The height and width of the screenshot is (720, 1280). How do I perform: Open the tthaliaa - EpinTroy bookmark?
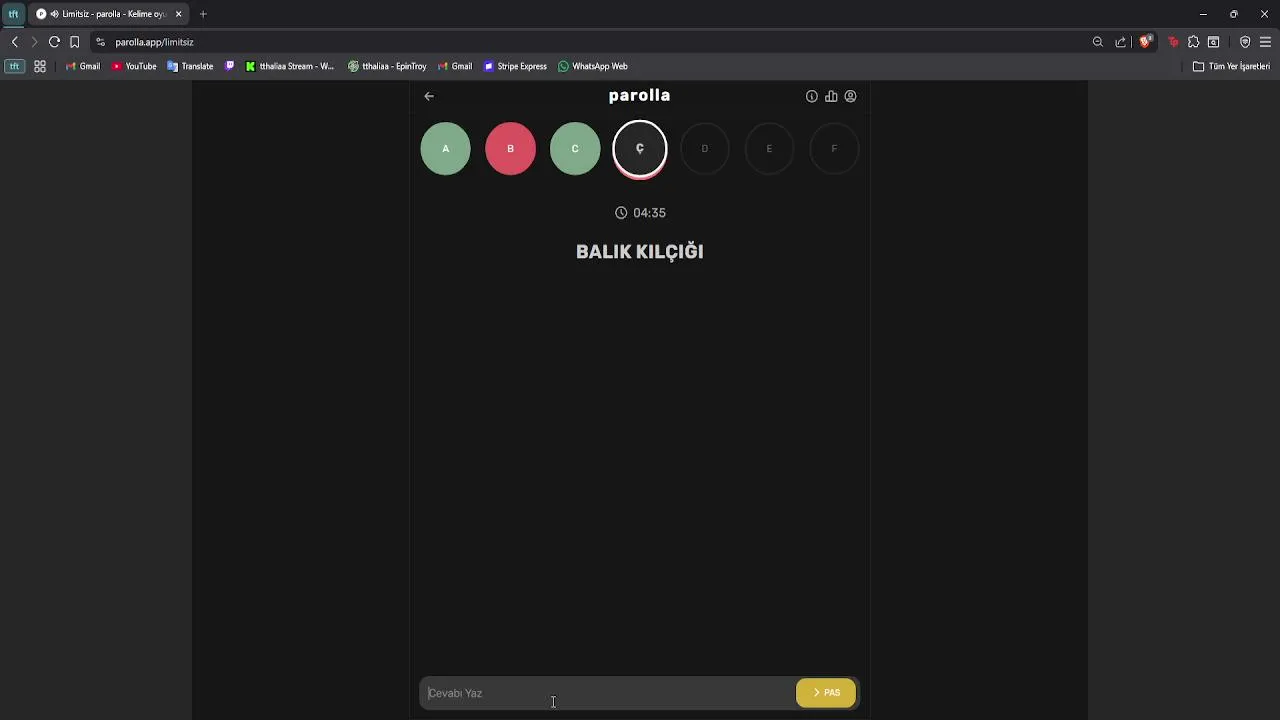[387, 66]
